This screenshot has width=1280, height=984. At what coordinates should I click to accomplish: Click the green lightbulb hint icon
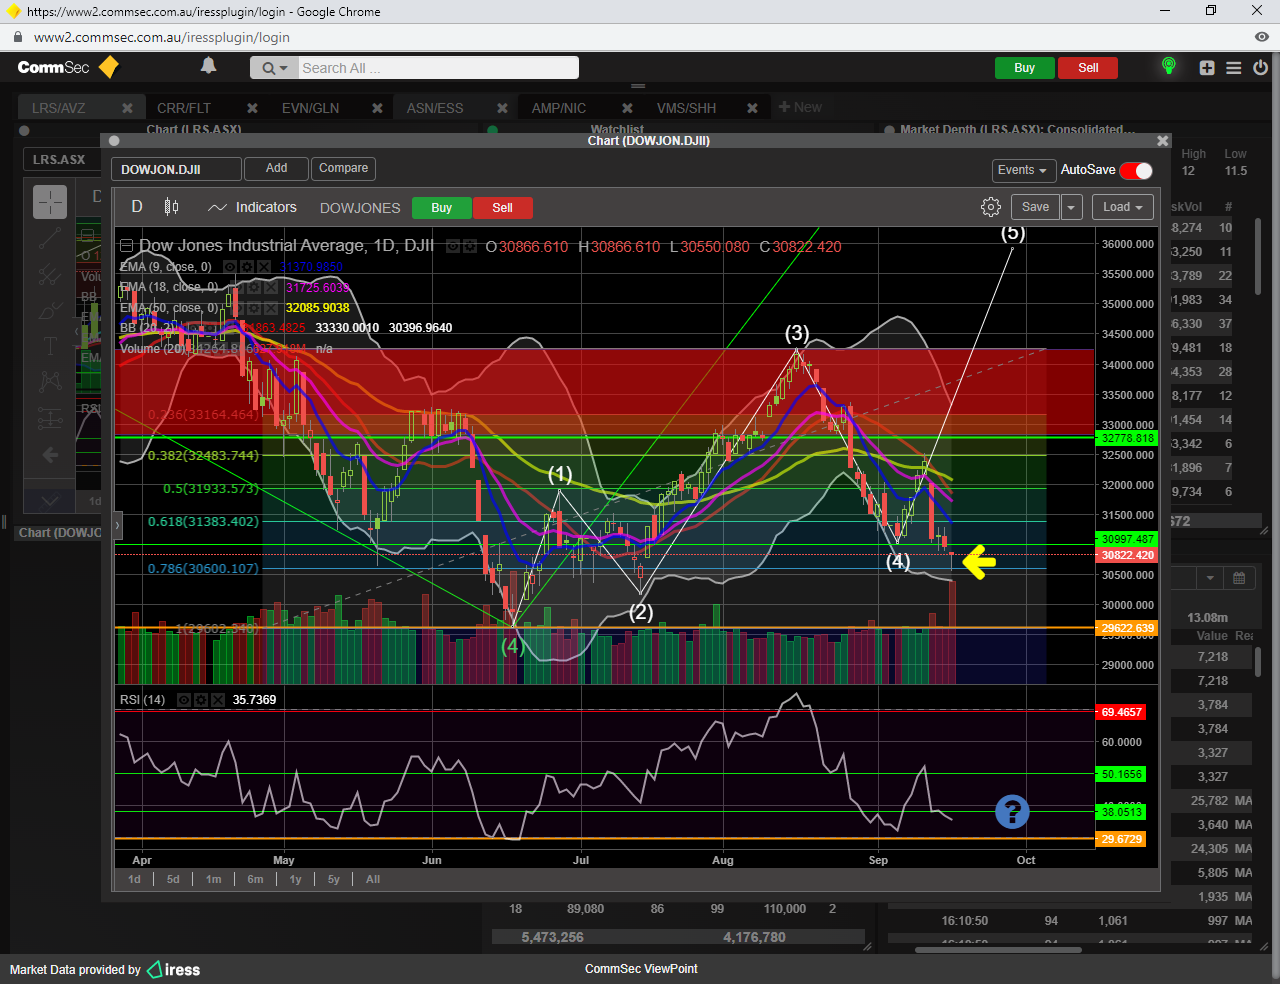(x=1168, y=66)
